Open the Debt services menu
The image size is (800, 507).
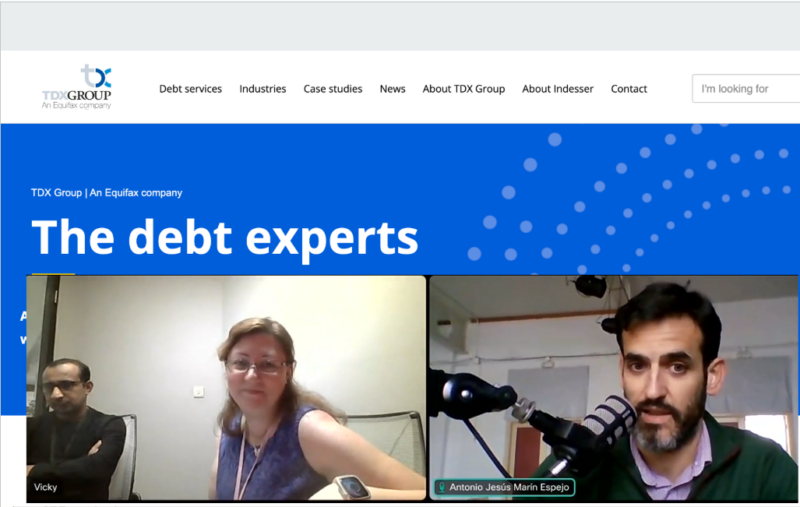(x=190, y=89)
